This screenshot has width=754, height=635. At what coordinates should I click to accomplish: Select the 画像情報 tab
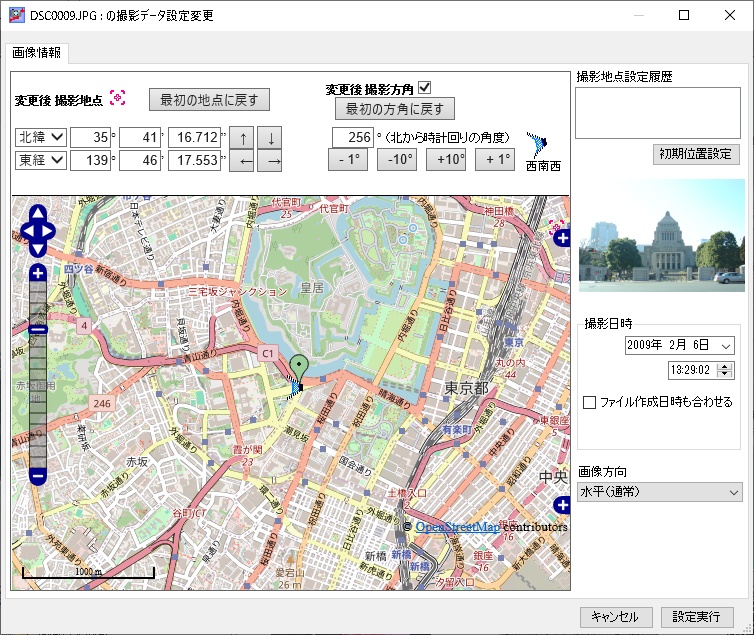pyautogui.click(x=36, y=52)
